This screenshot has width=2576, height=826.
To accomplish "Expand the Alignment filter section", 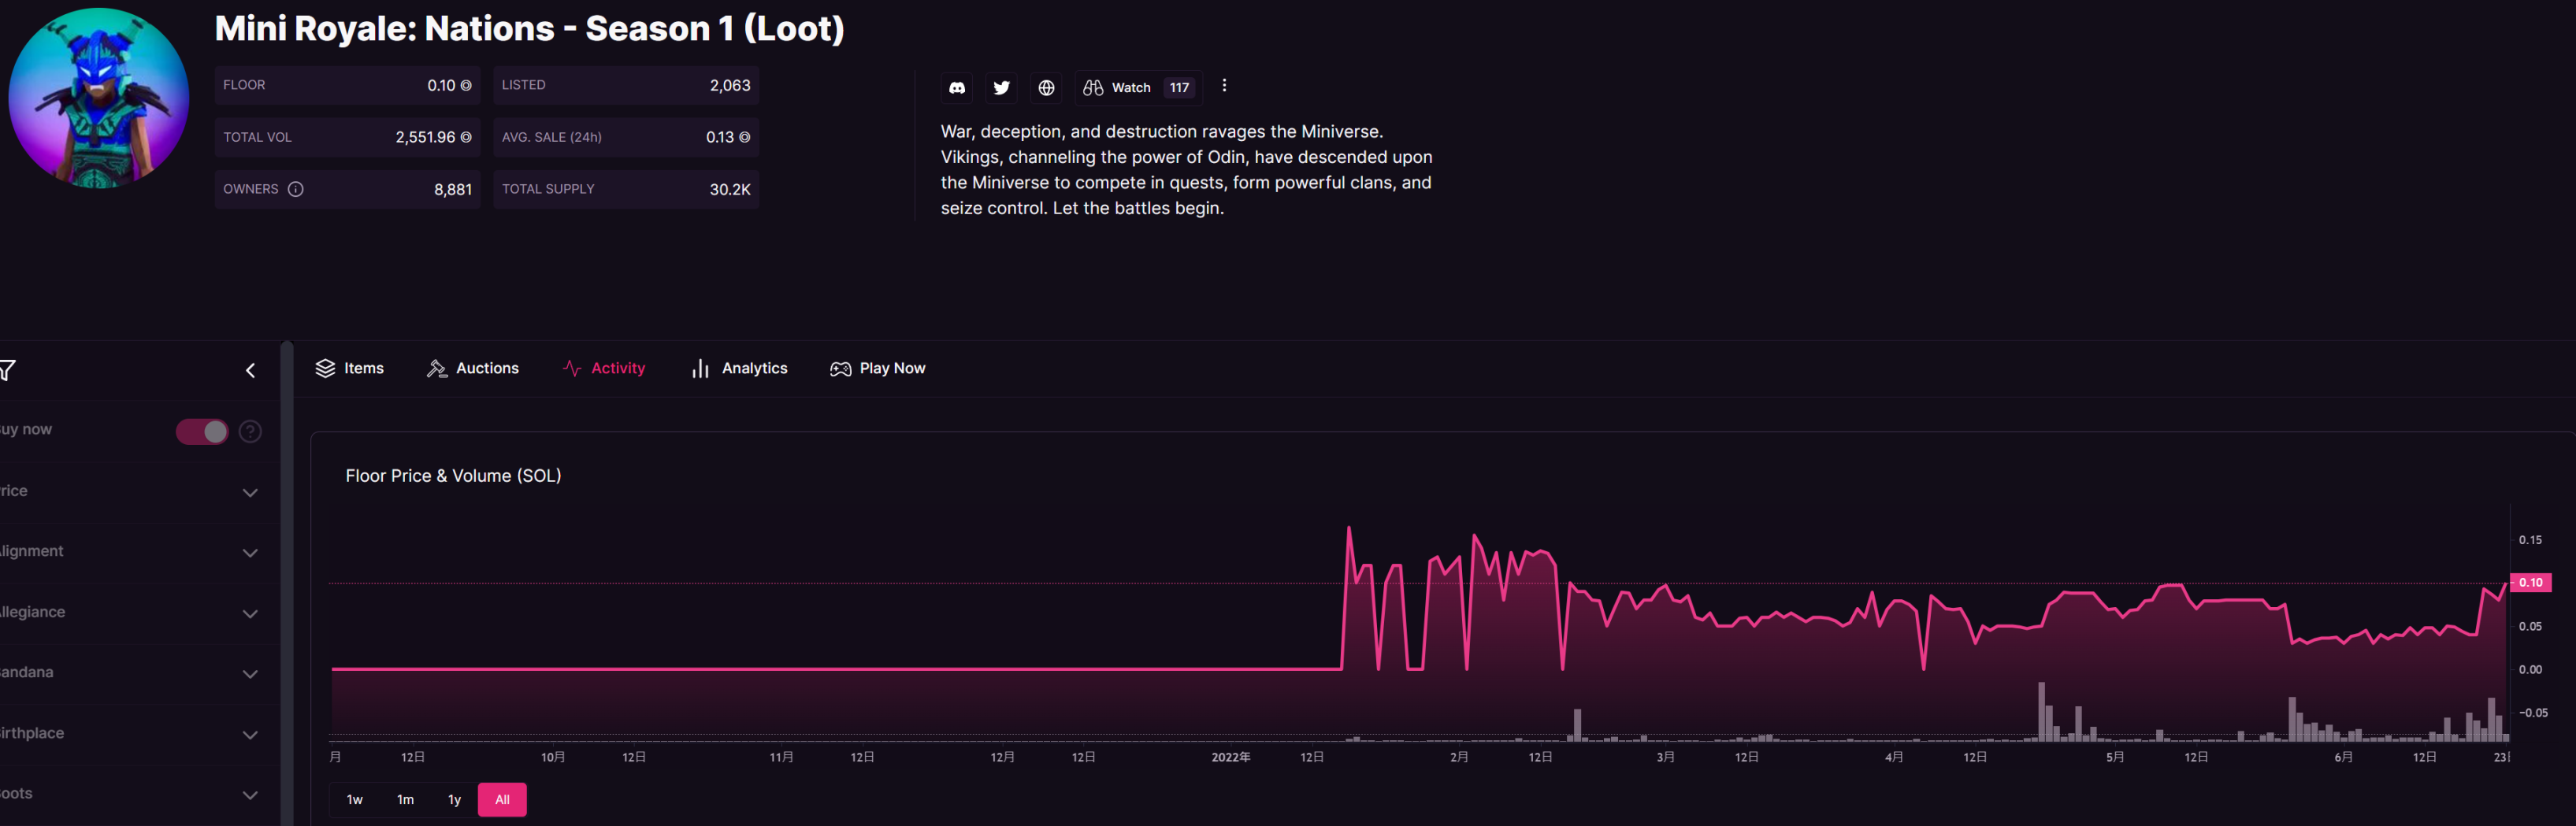I will click(250, 553).
